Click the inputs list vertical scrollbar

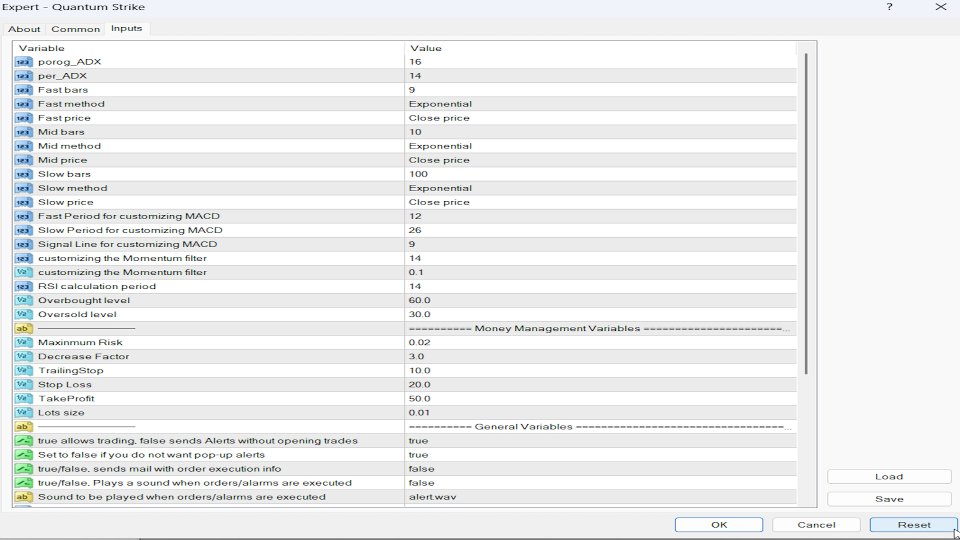(806, 214)
